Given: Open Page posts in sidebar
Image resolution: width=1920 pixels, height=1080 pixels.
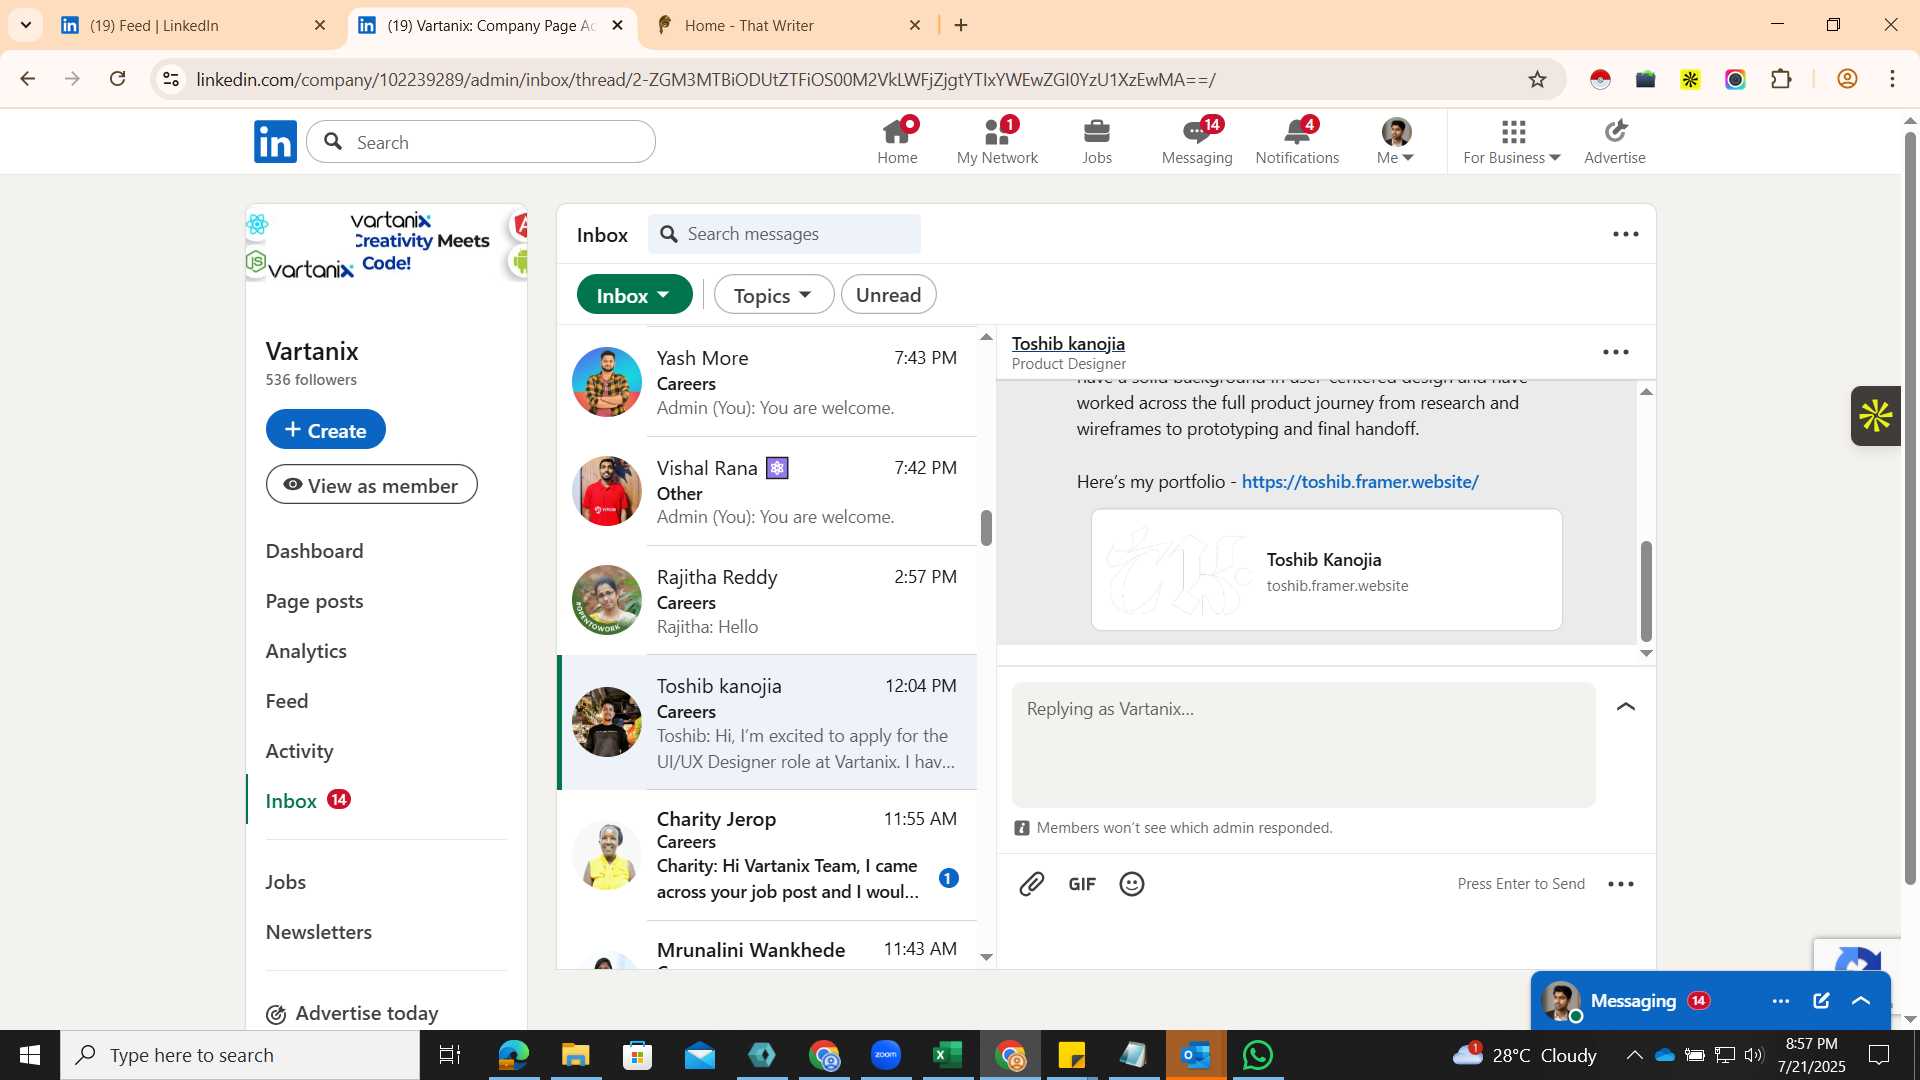Looking at the screenshot, I should click(x=314, y=601).
